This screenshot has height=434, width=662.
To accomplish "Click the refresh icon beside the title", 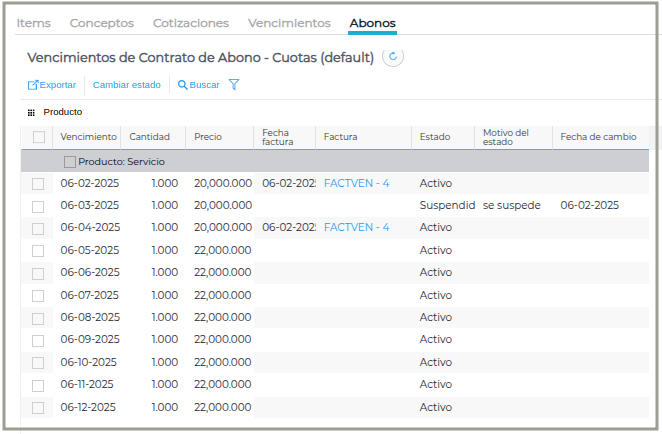I will [393, 57].
